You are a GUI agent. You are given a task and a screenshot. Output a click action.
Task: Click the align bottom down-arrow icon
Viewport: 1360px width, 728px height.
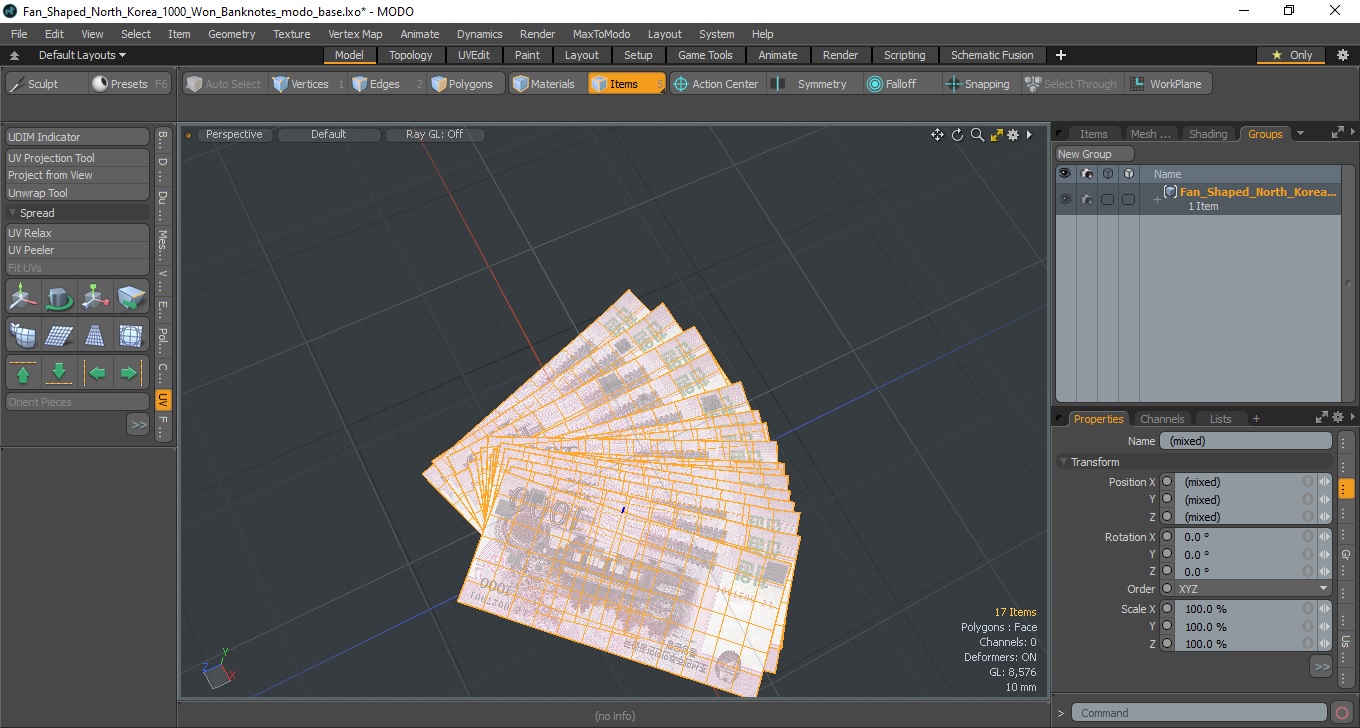[60, 373]
